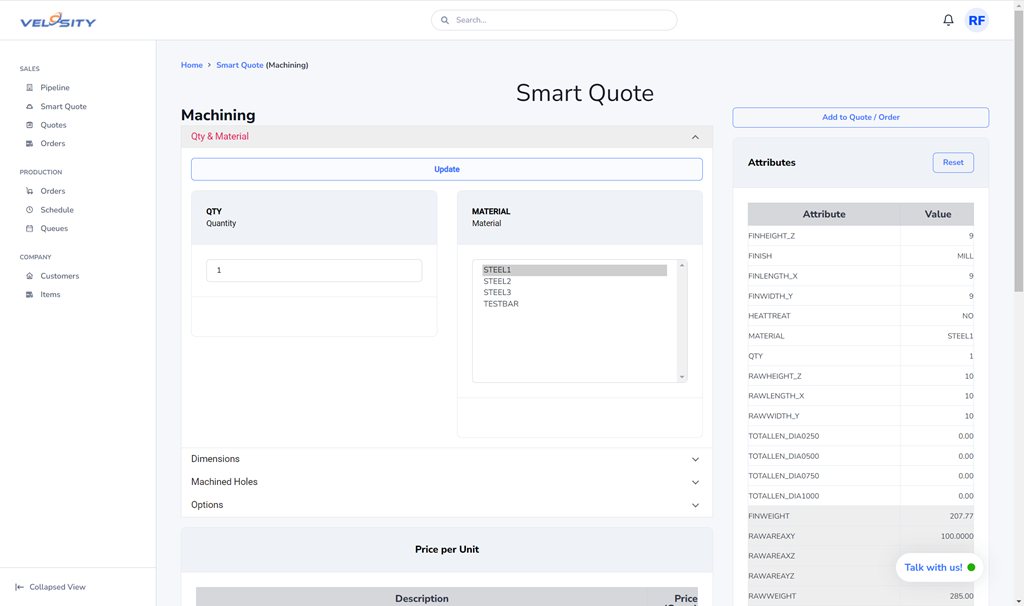The width and height of the screenshot is (1024, 606).
Task: Go to Queues under Production
Action: tap(54, 229)
